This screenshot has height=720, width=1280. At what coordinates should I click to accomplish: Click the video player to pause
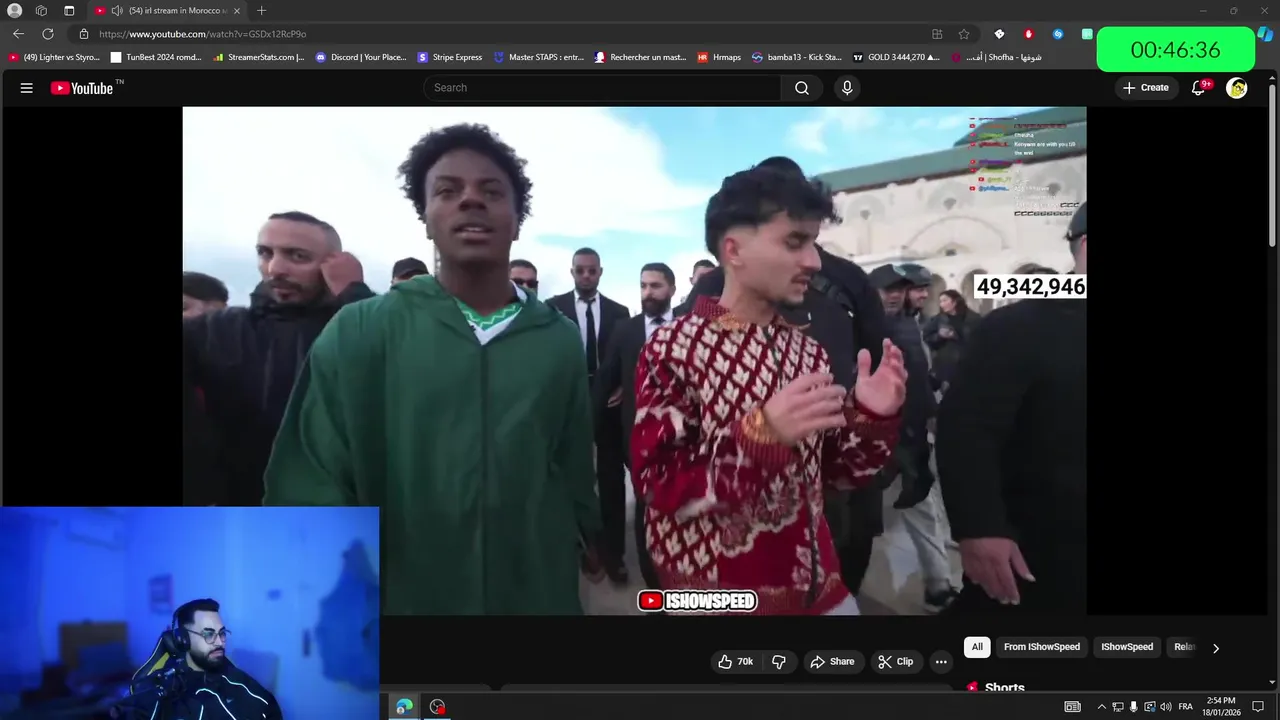[x=634, y=360]
